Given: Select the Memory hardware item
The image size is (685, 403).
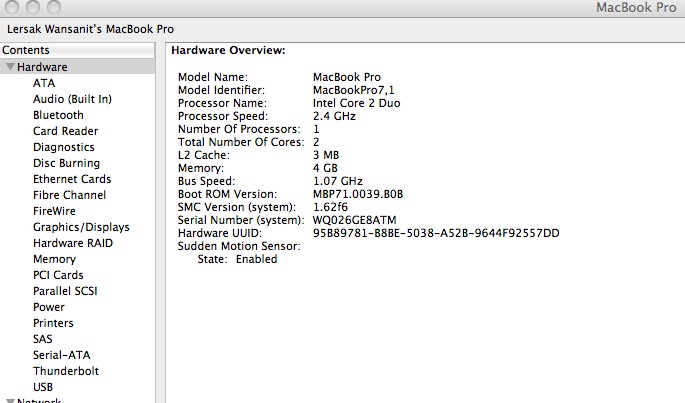Looking at the screenshot, I should (54, 259).
